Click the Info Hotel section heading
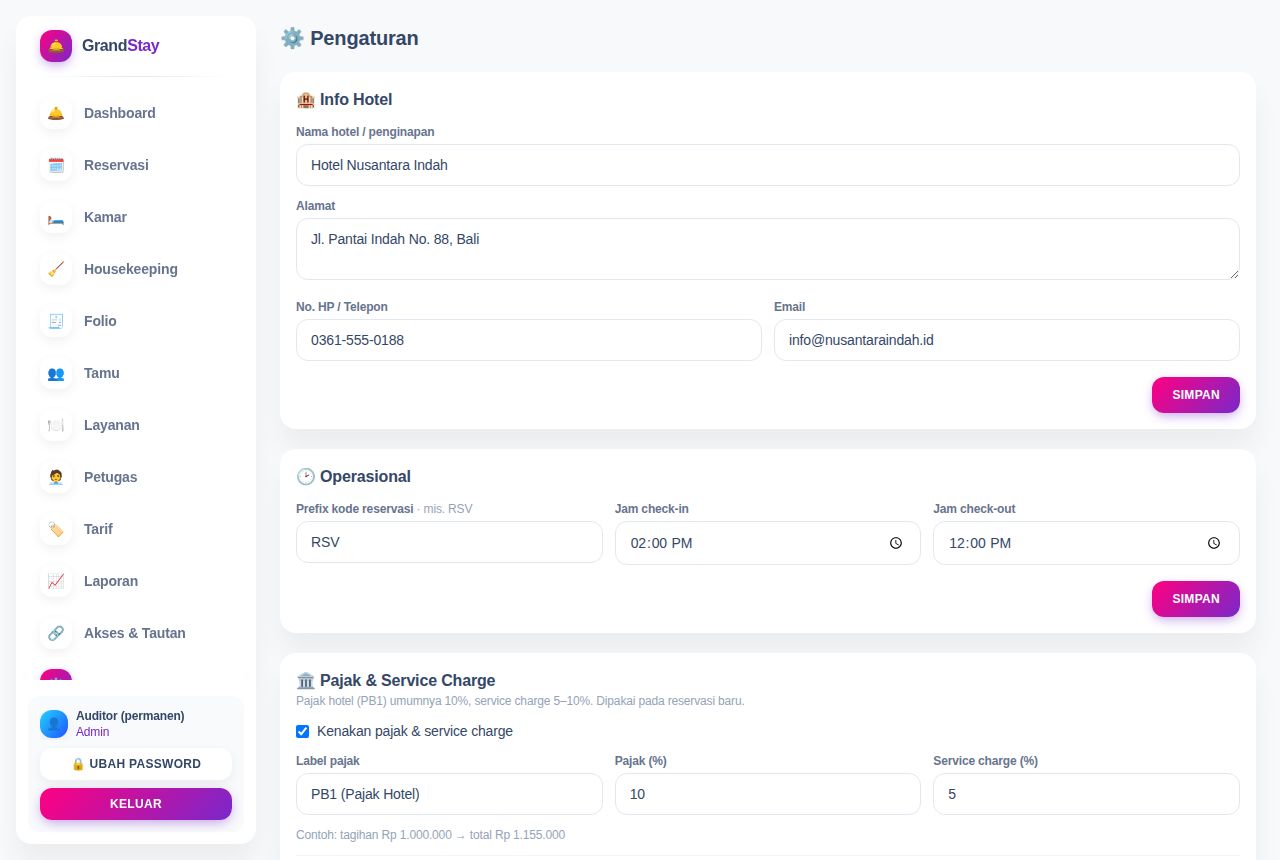1280x860 pixels. coord(344,100)
